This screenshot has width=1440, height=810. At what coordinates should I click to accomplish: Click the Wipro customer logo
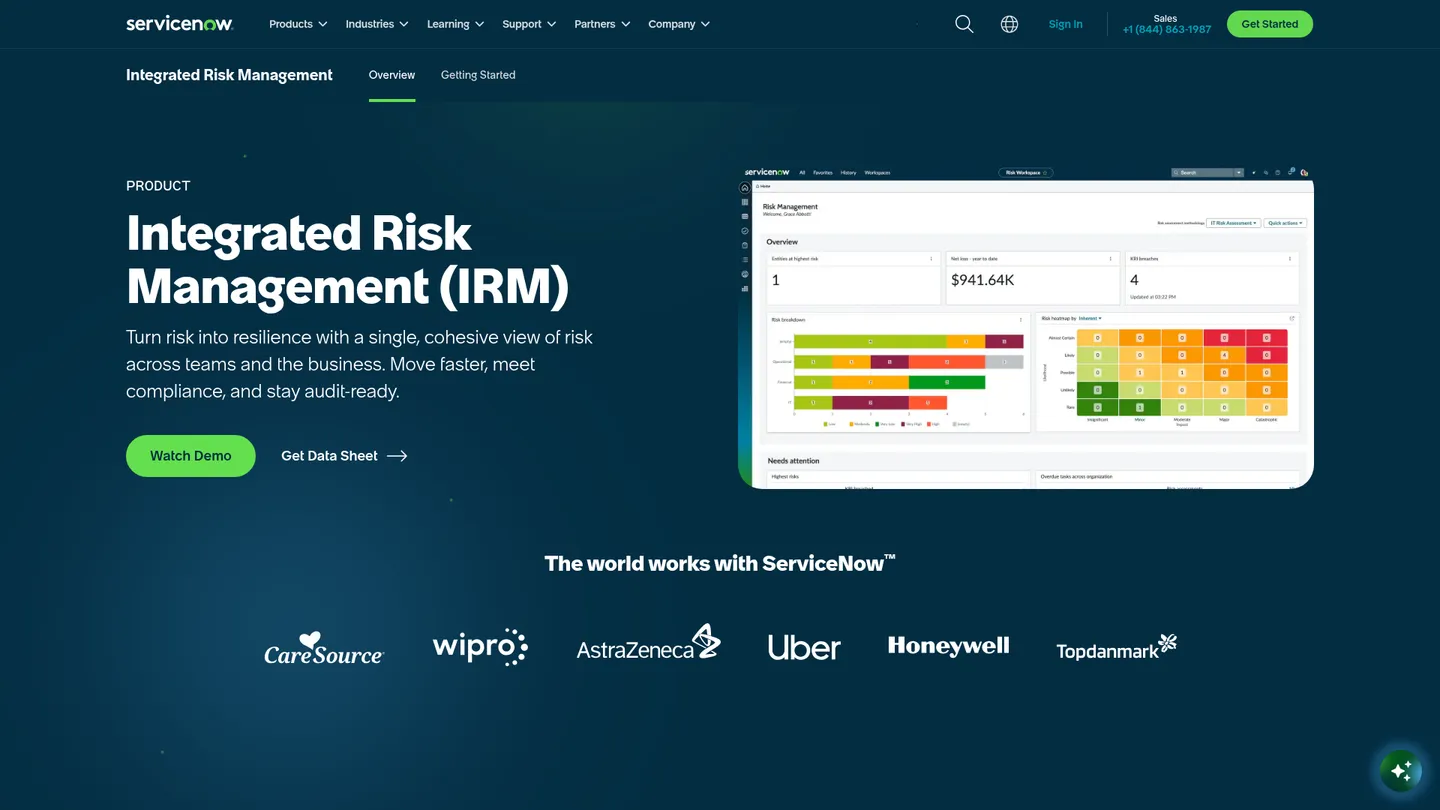480,647
